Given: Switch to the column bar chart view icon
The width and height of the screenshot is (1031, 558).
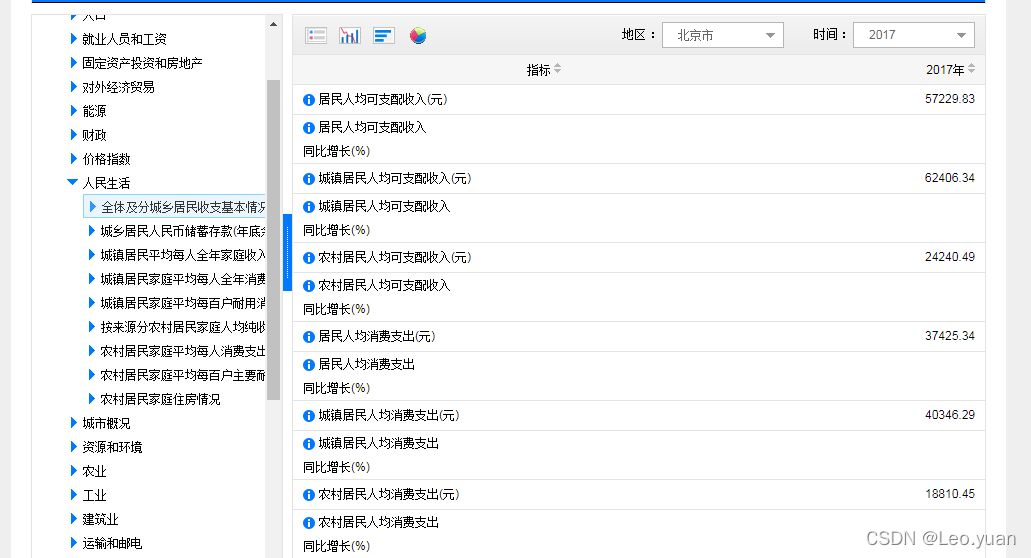Looking at the screenshot, I should (x=350, y=35).
